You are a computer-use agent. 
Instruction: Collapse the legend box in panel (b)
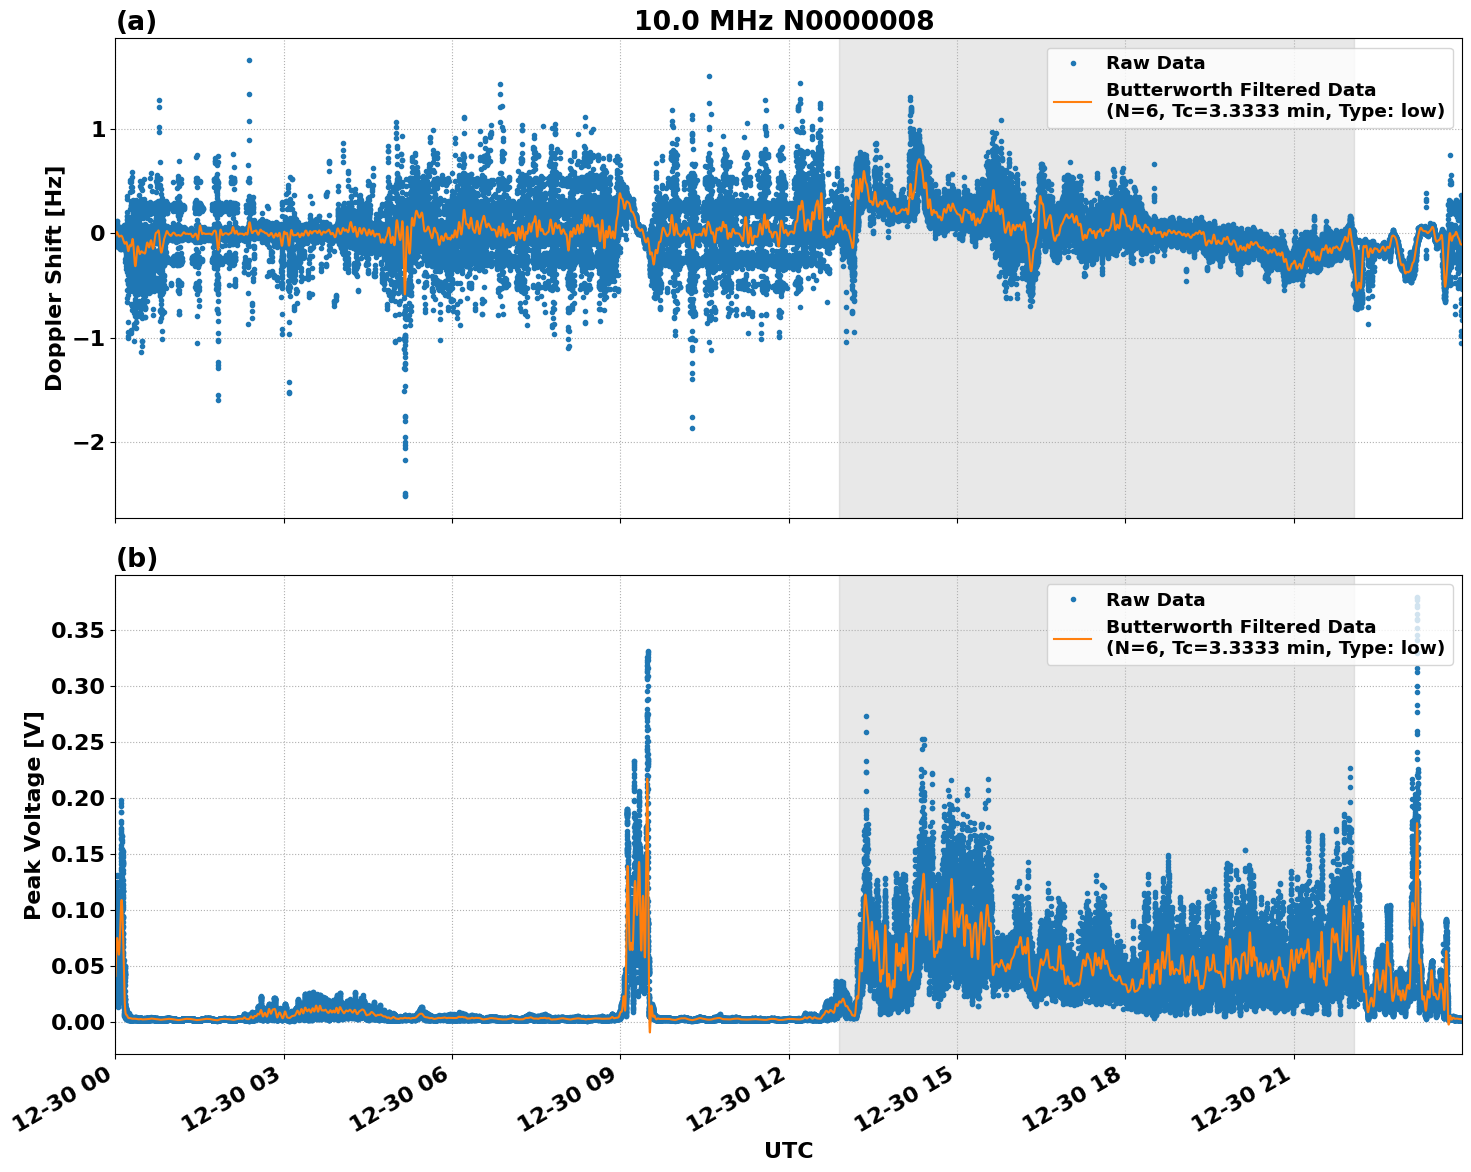pos(1250,625)
